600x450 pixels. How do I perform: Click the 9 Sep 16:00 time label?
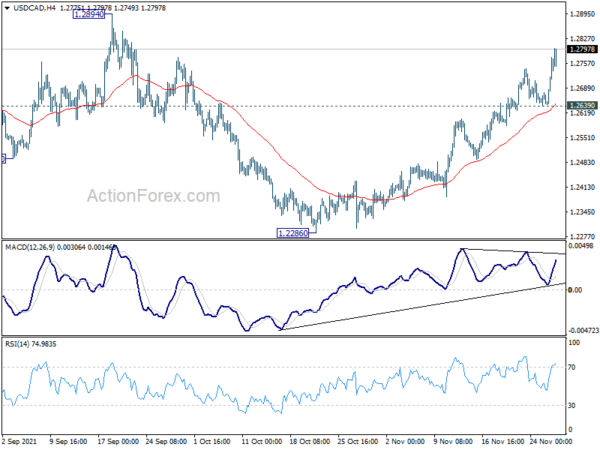pos(68,442)
